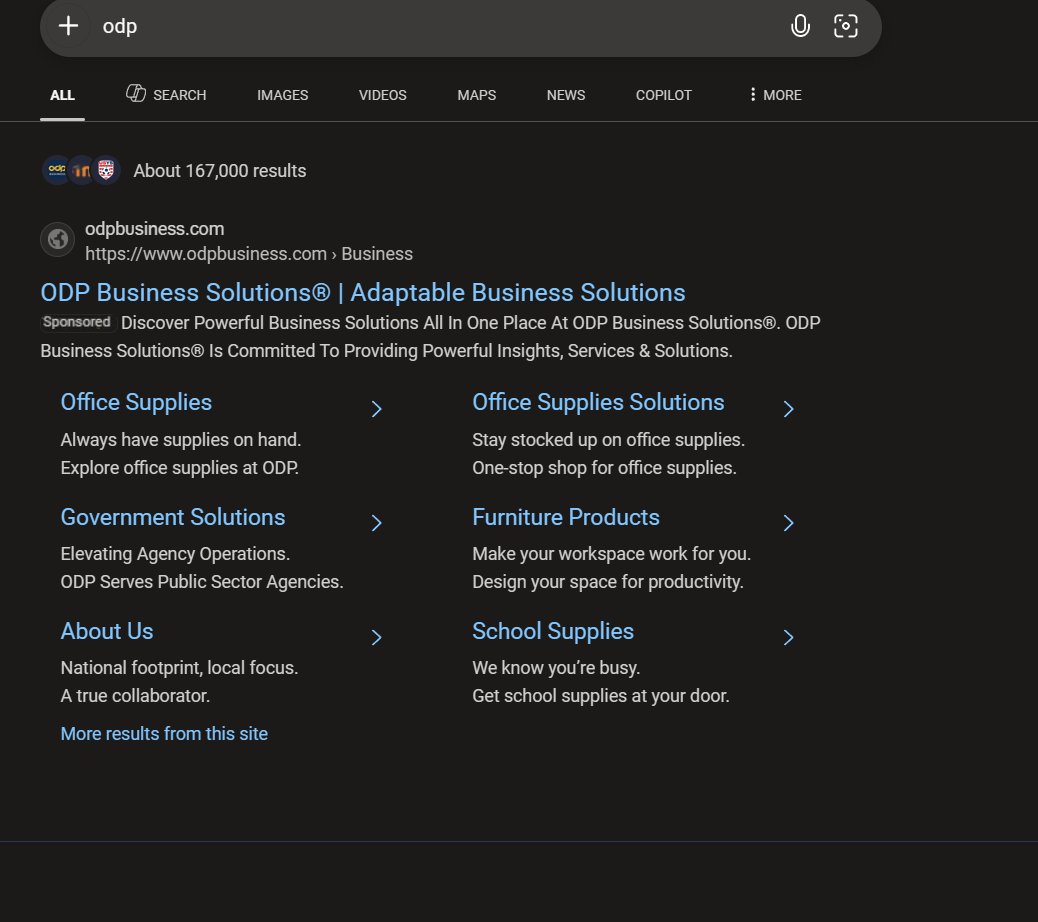The height and width of the screenshot is (922, 1038).
Task: Click the odpbusiness.com URL breadcrumb
Action: 249,254
